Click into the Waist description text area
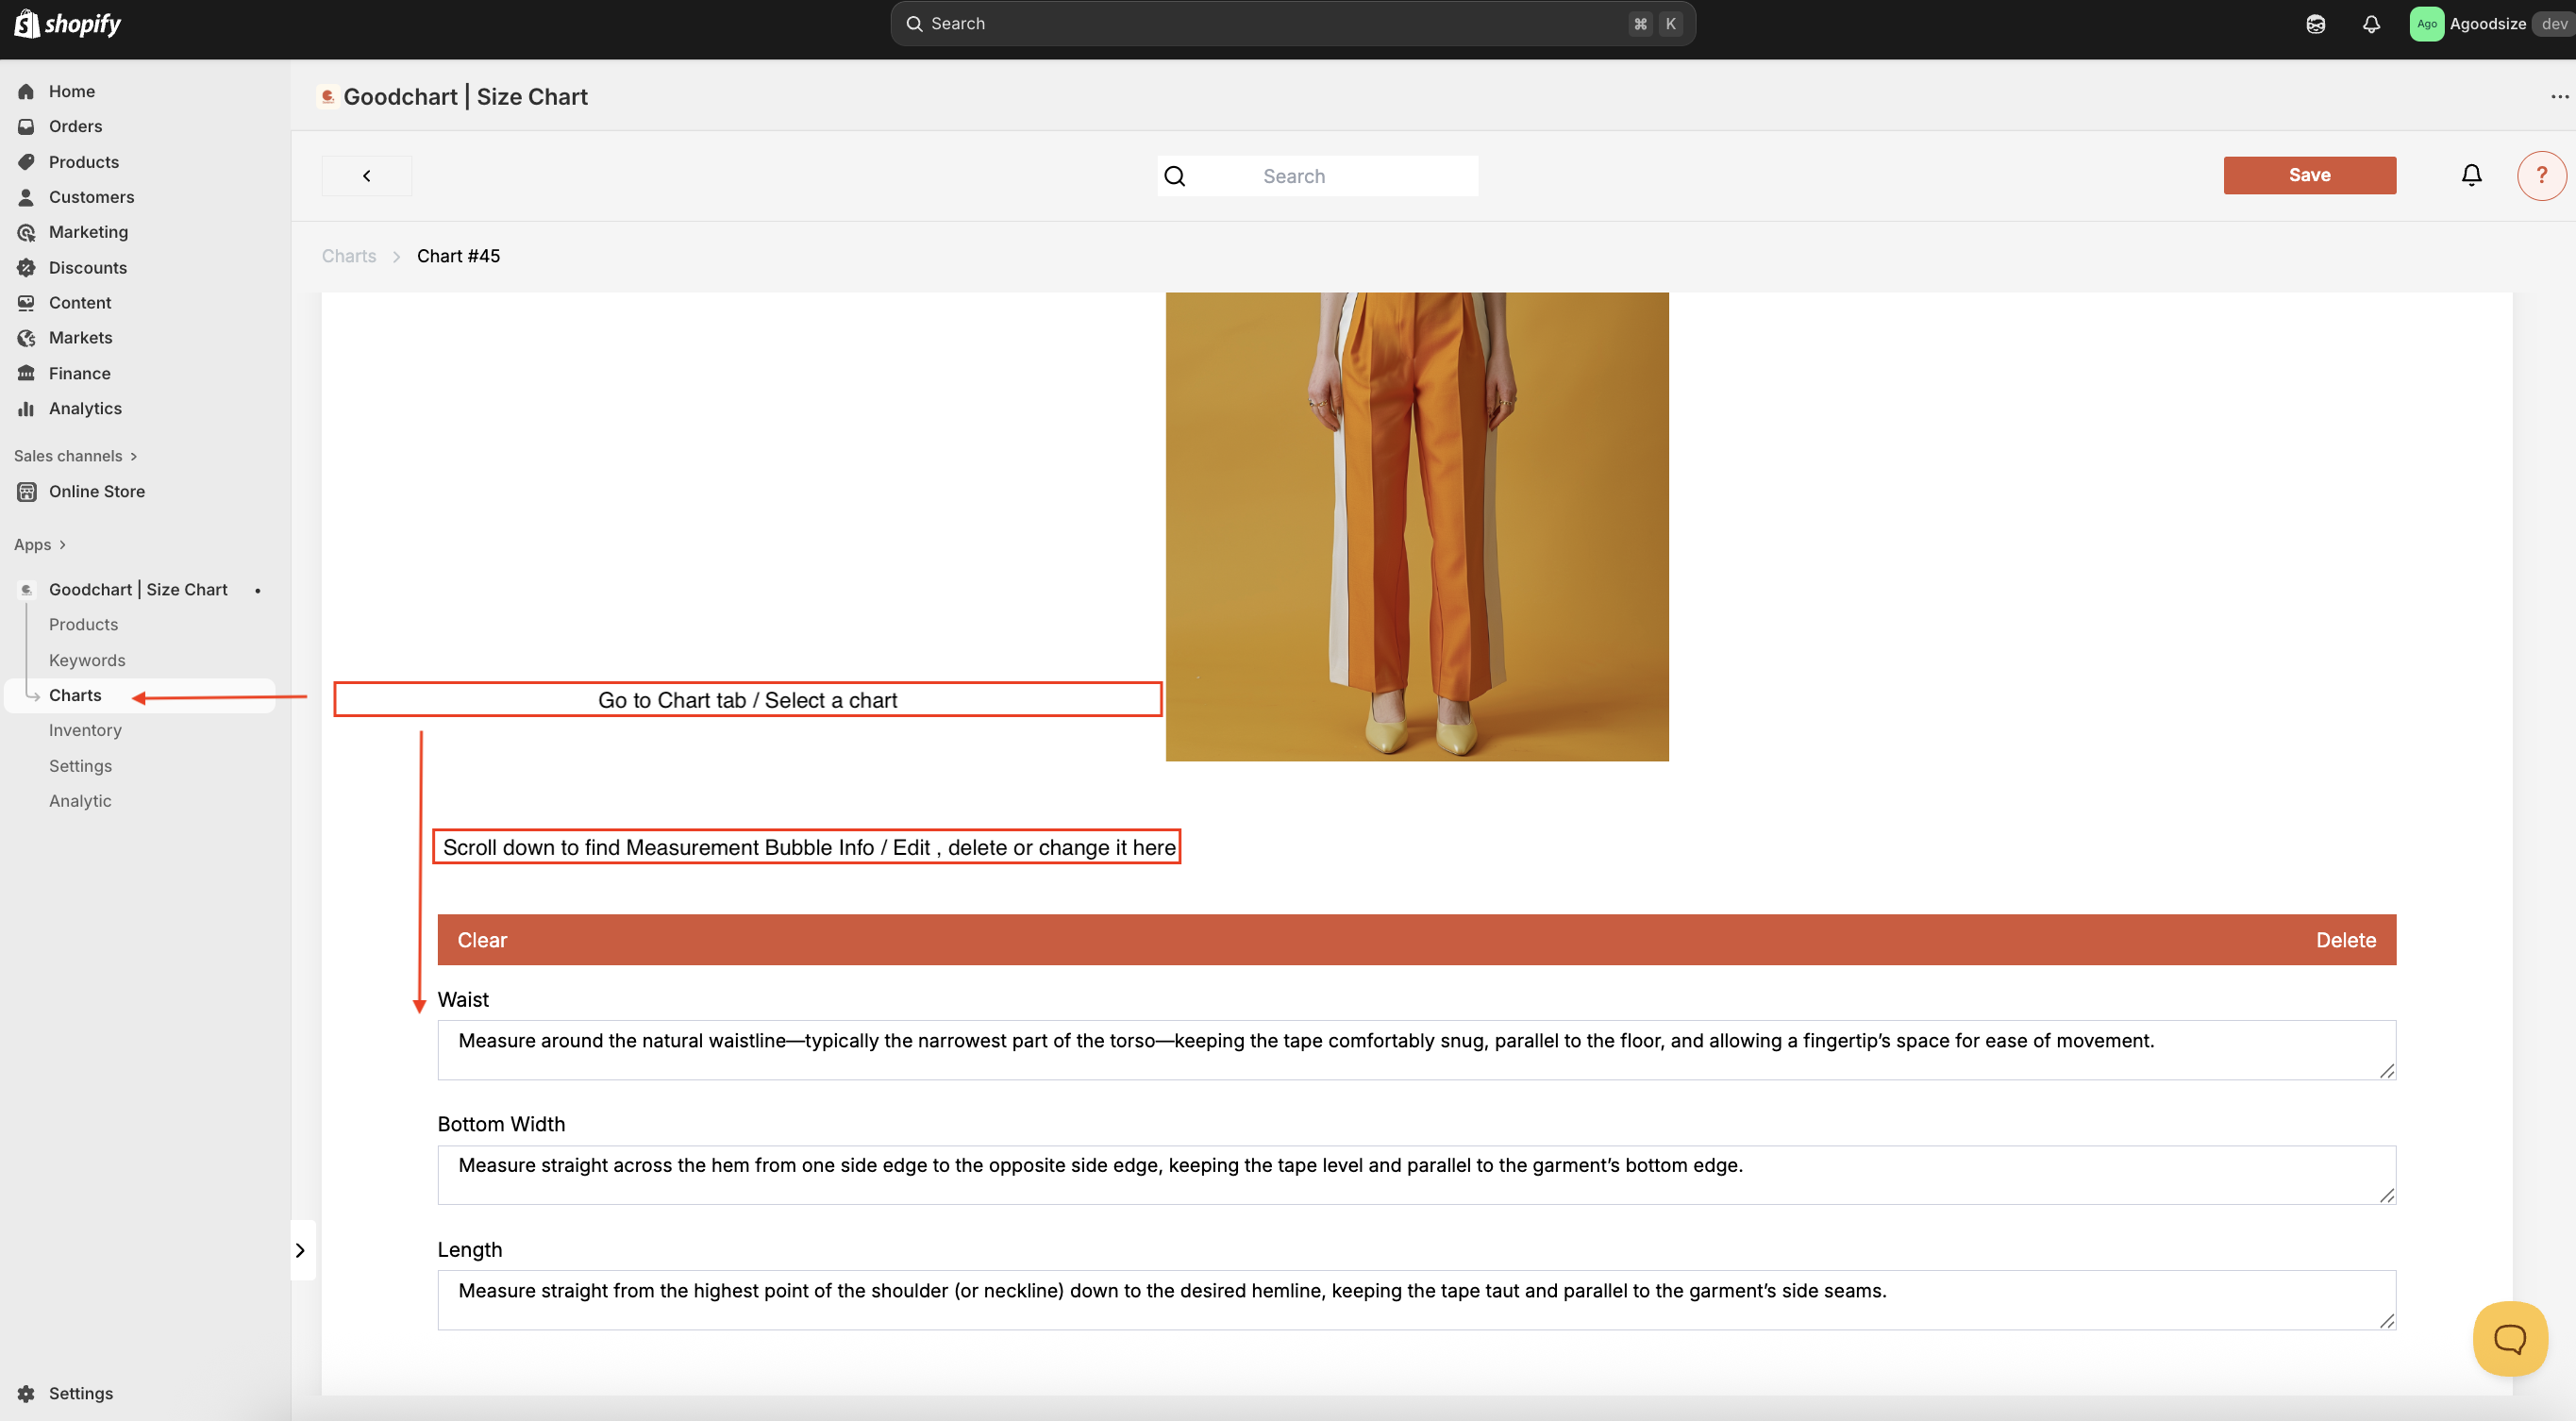 pos(1416,1050)
